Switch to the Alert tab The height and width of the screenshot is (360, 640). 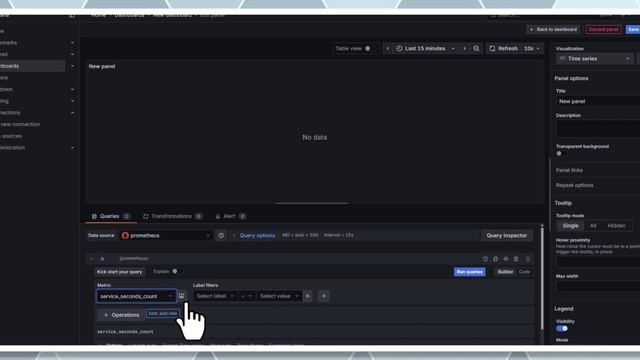tap(230, 216)
